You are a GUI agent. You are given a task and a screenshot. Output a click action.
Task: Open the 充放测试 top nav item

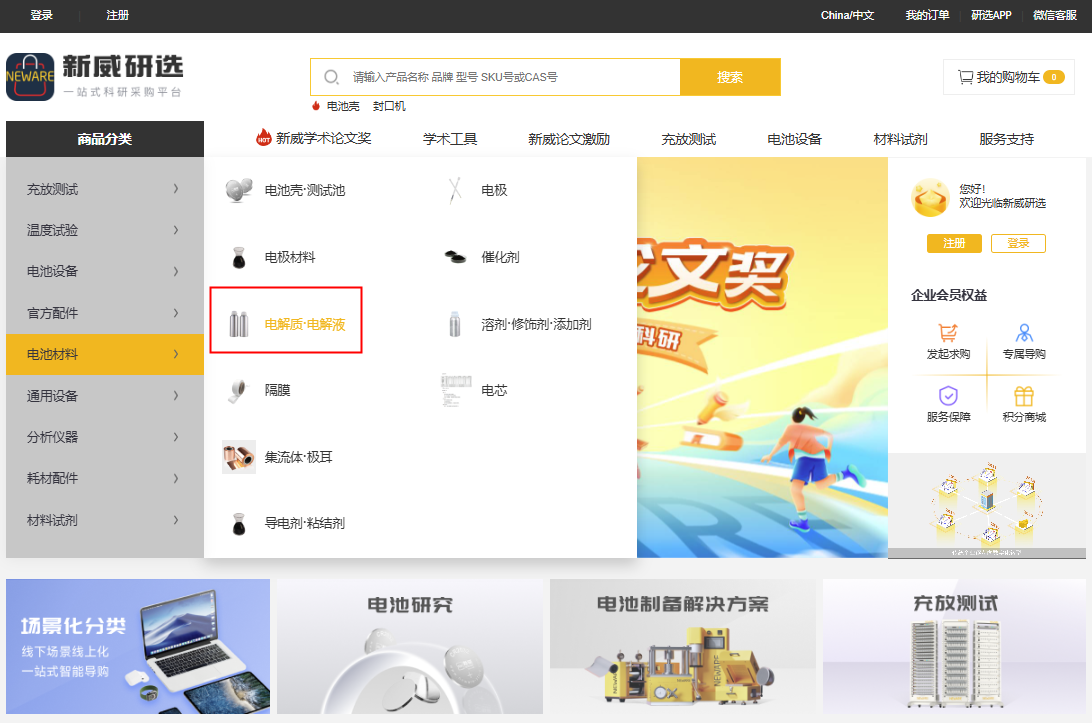click(689, 139)
